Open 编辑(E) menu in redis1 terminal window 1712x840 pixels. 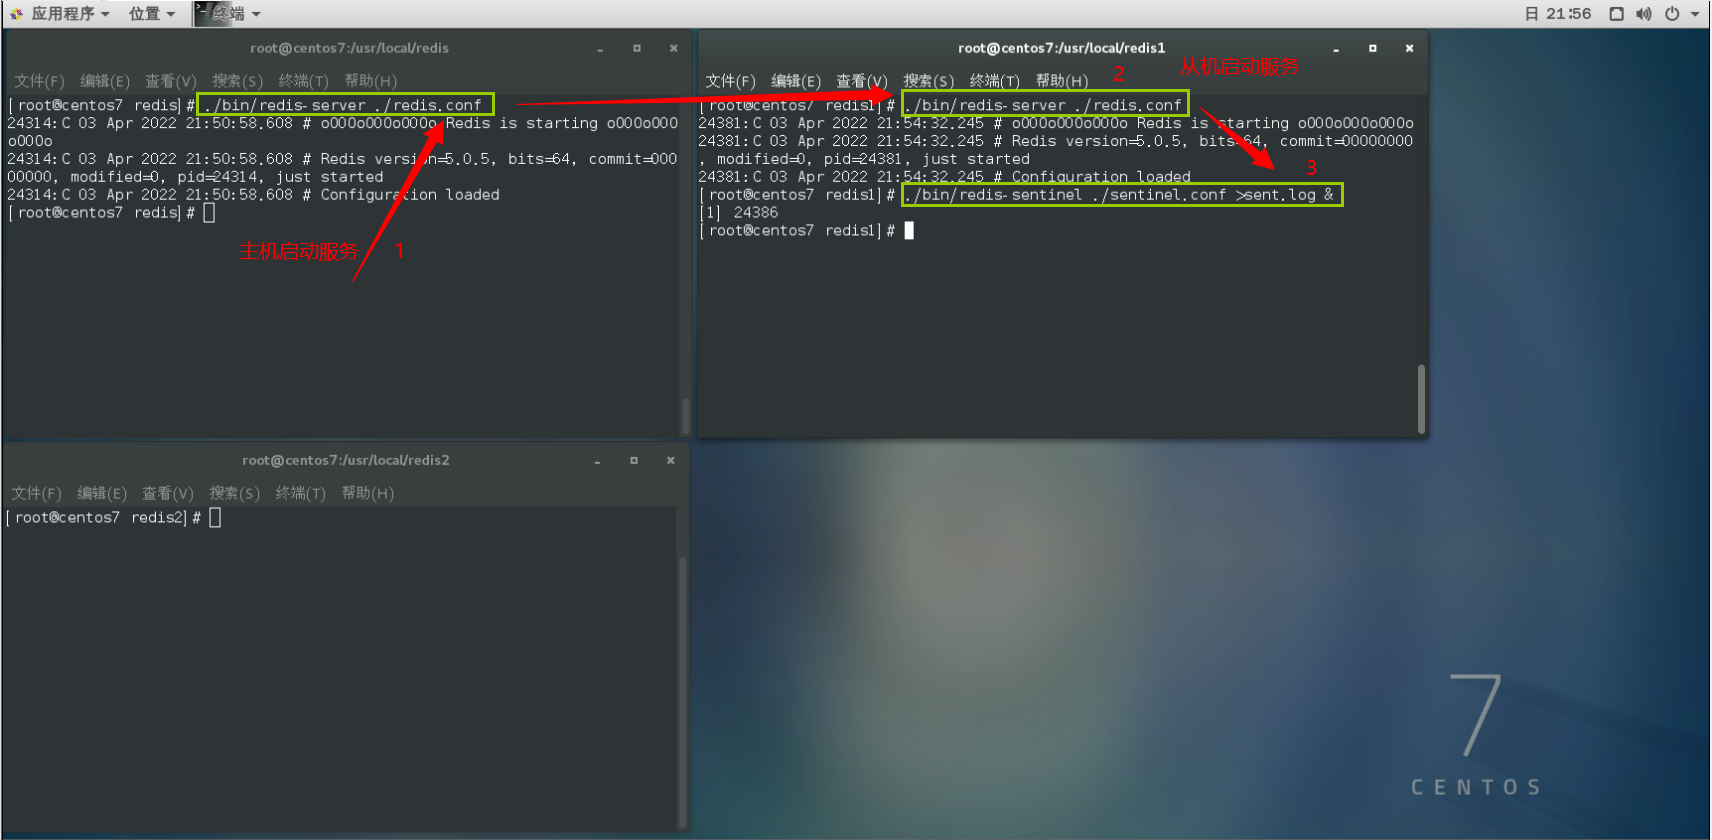point(796,81)
